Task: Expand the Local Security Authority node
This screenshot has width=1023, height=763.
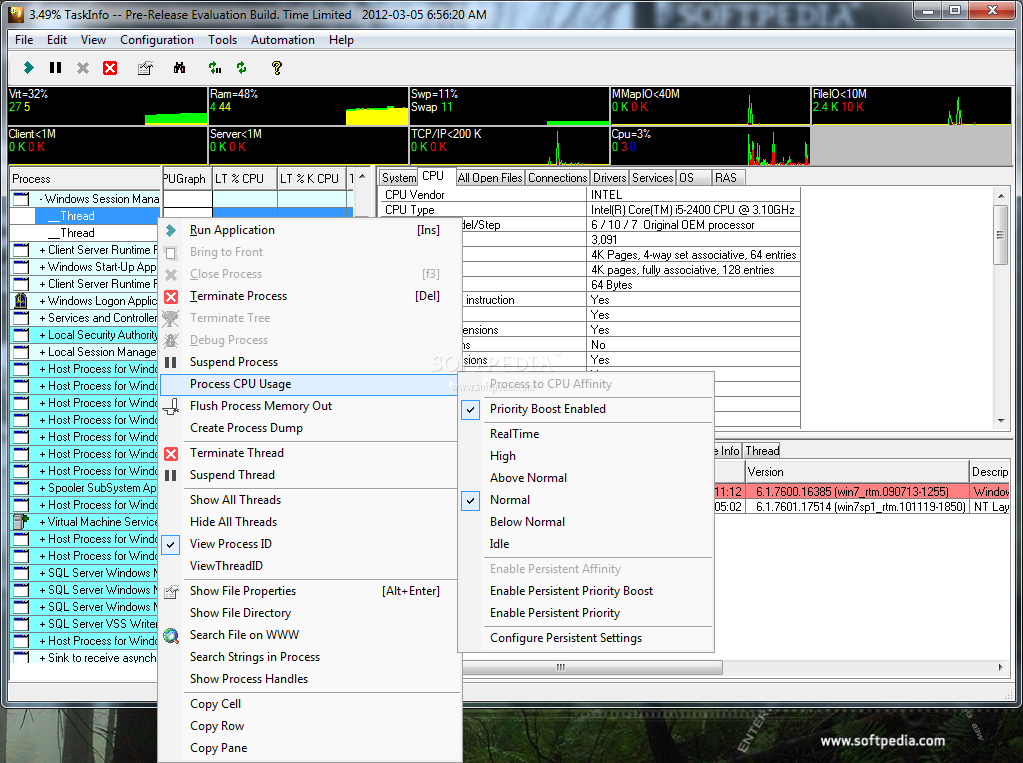Action: pos(42,335)
